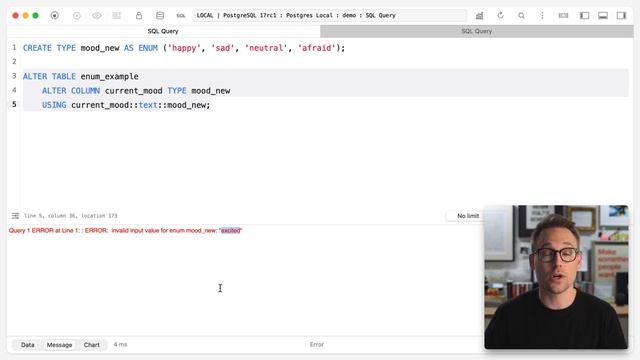Open the No limit dropdown
Image resolution: width=640 pixels, height=360 pixels.
click(x=468, y=216)
